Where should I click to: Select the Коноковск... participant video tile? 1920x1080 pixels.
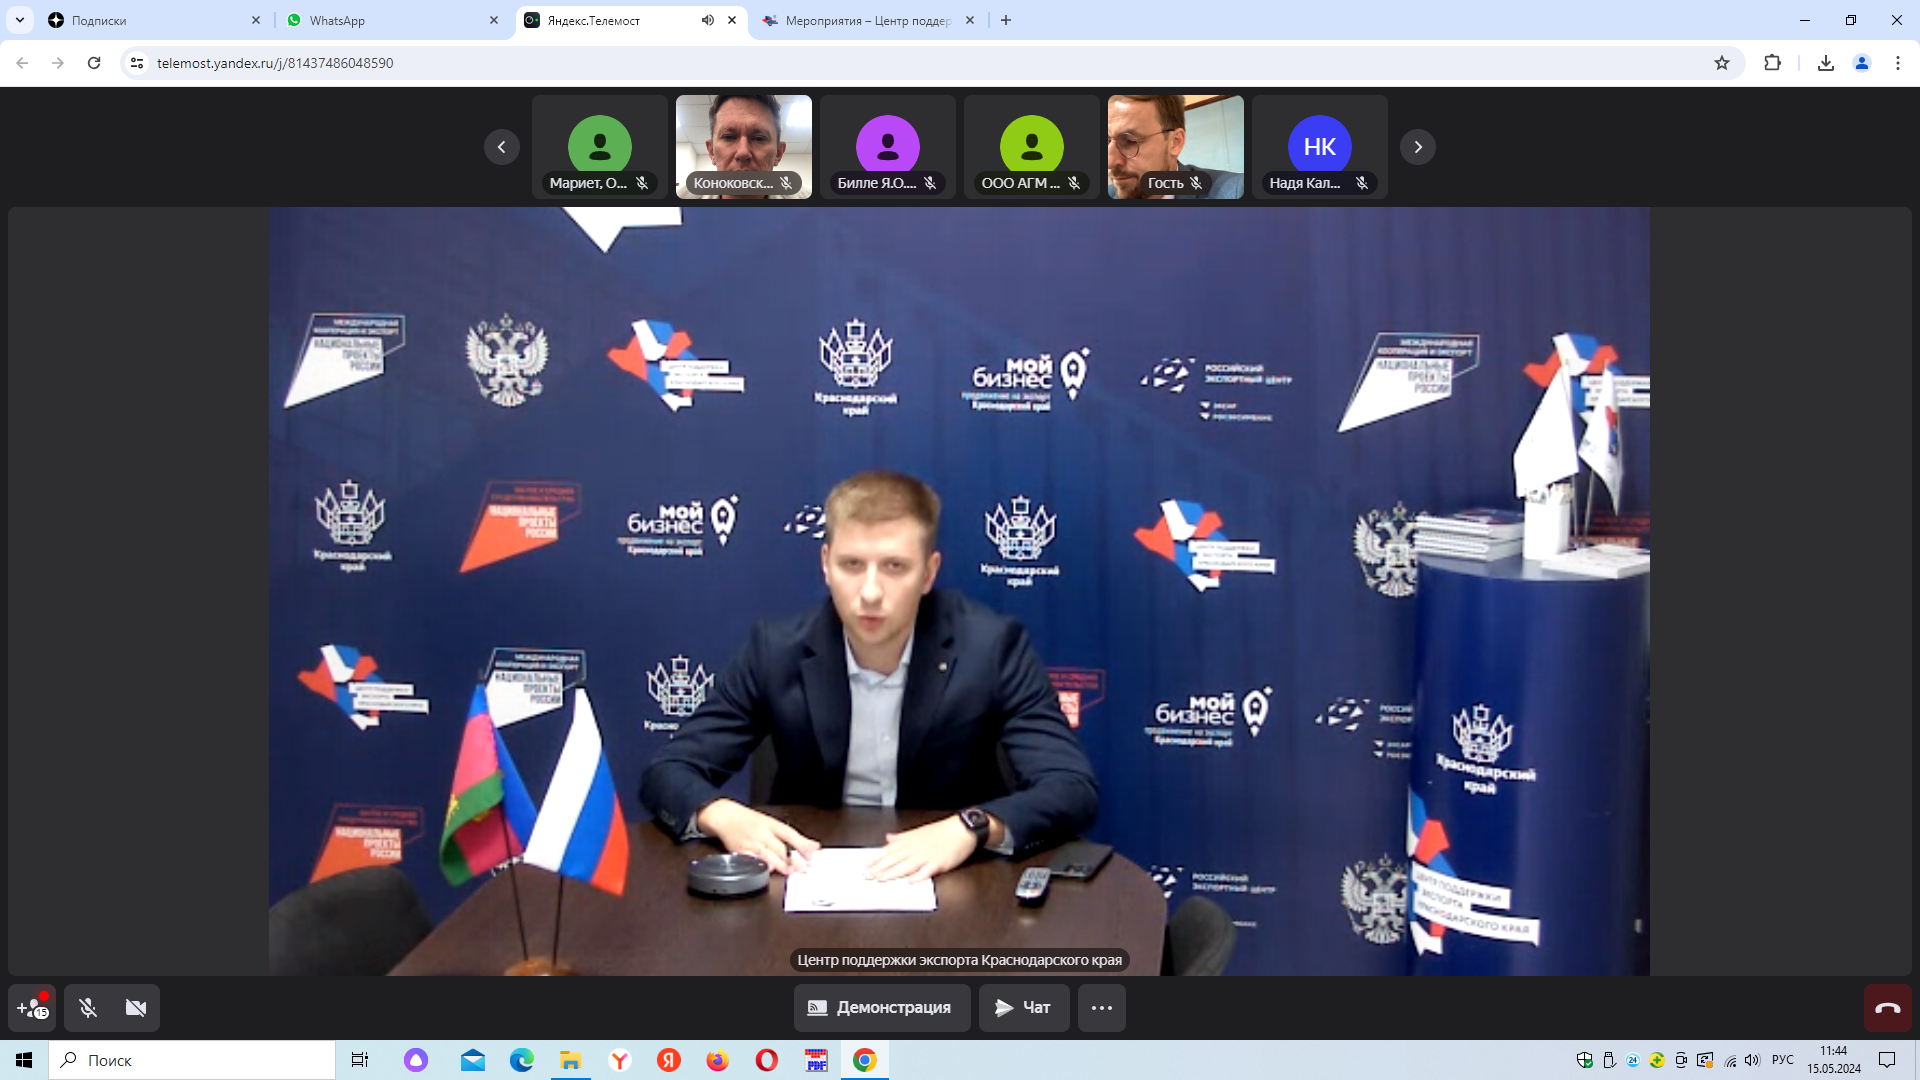click(744, 147)
